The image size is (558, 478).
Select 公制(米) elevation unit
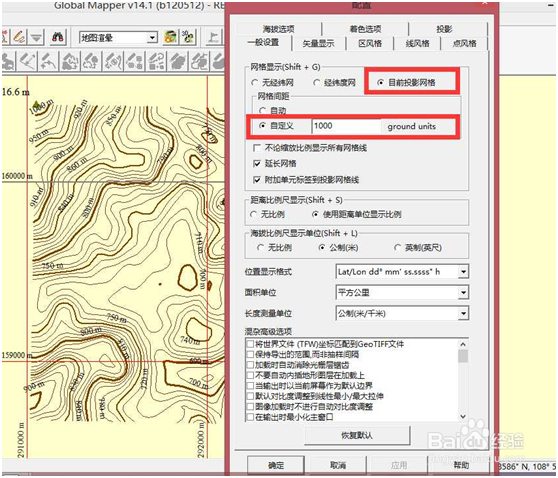tap(322, 247)
